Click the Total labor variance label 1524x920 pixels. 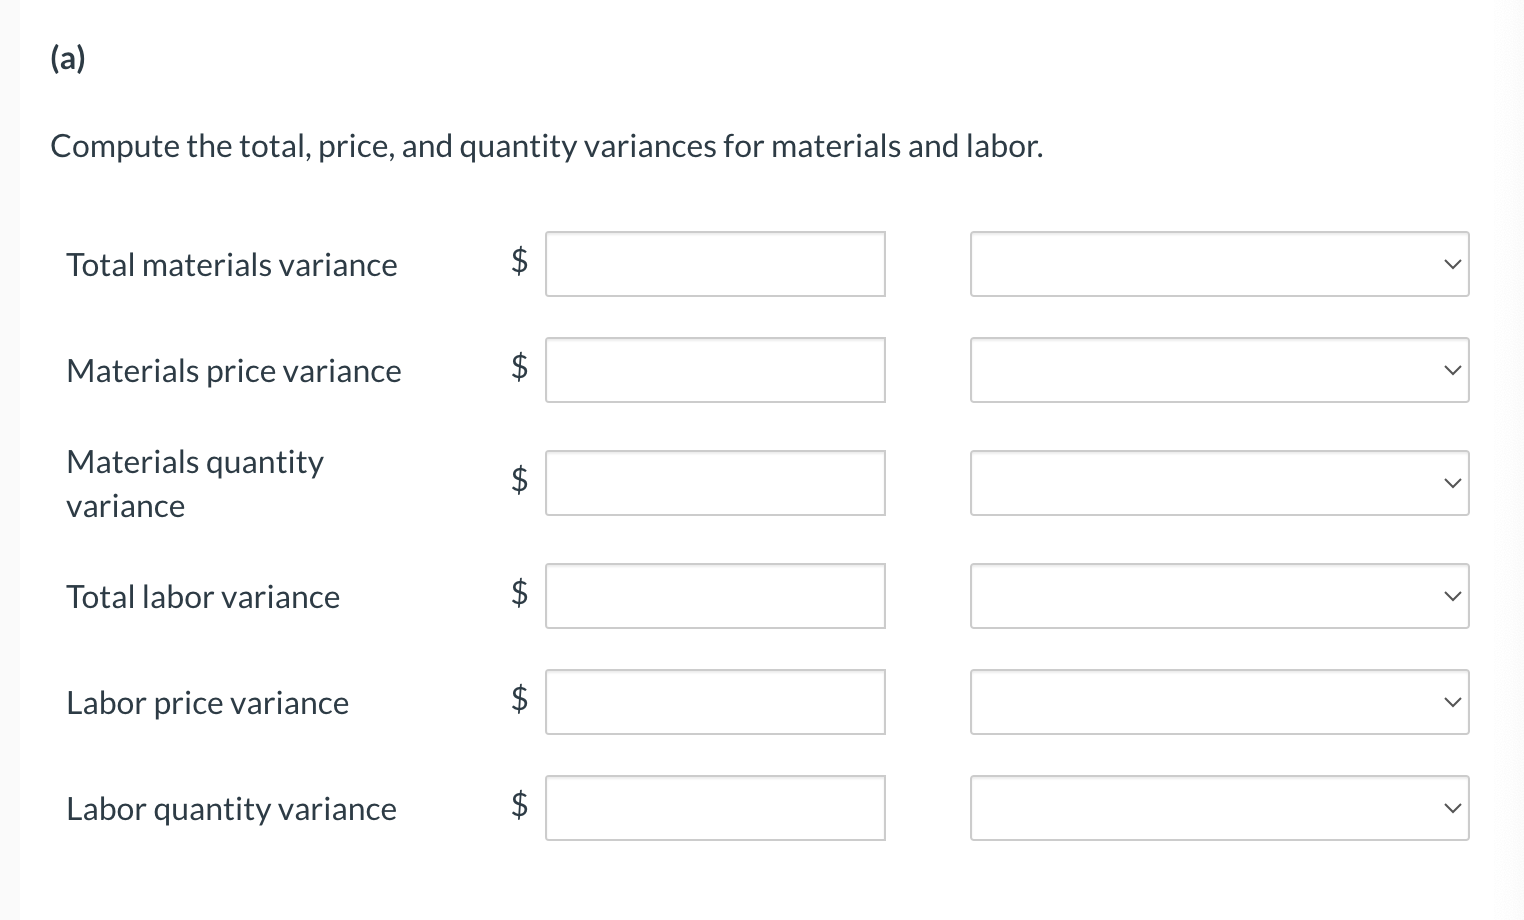(x=202, y=596)
